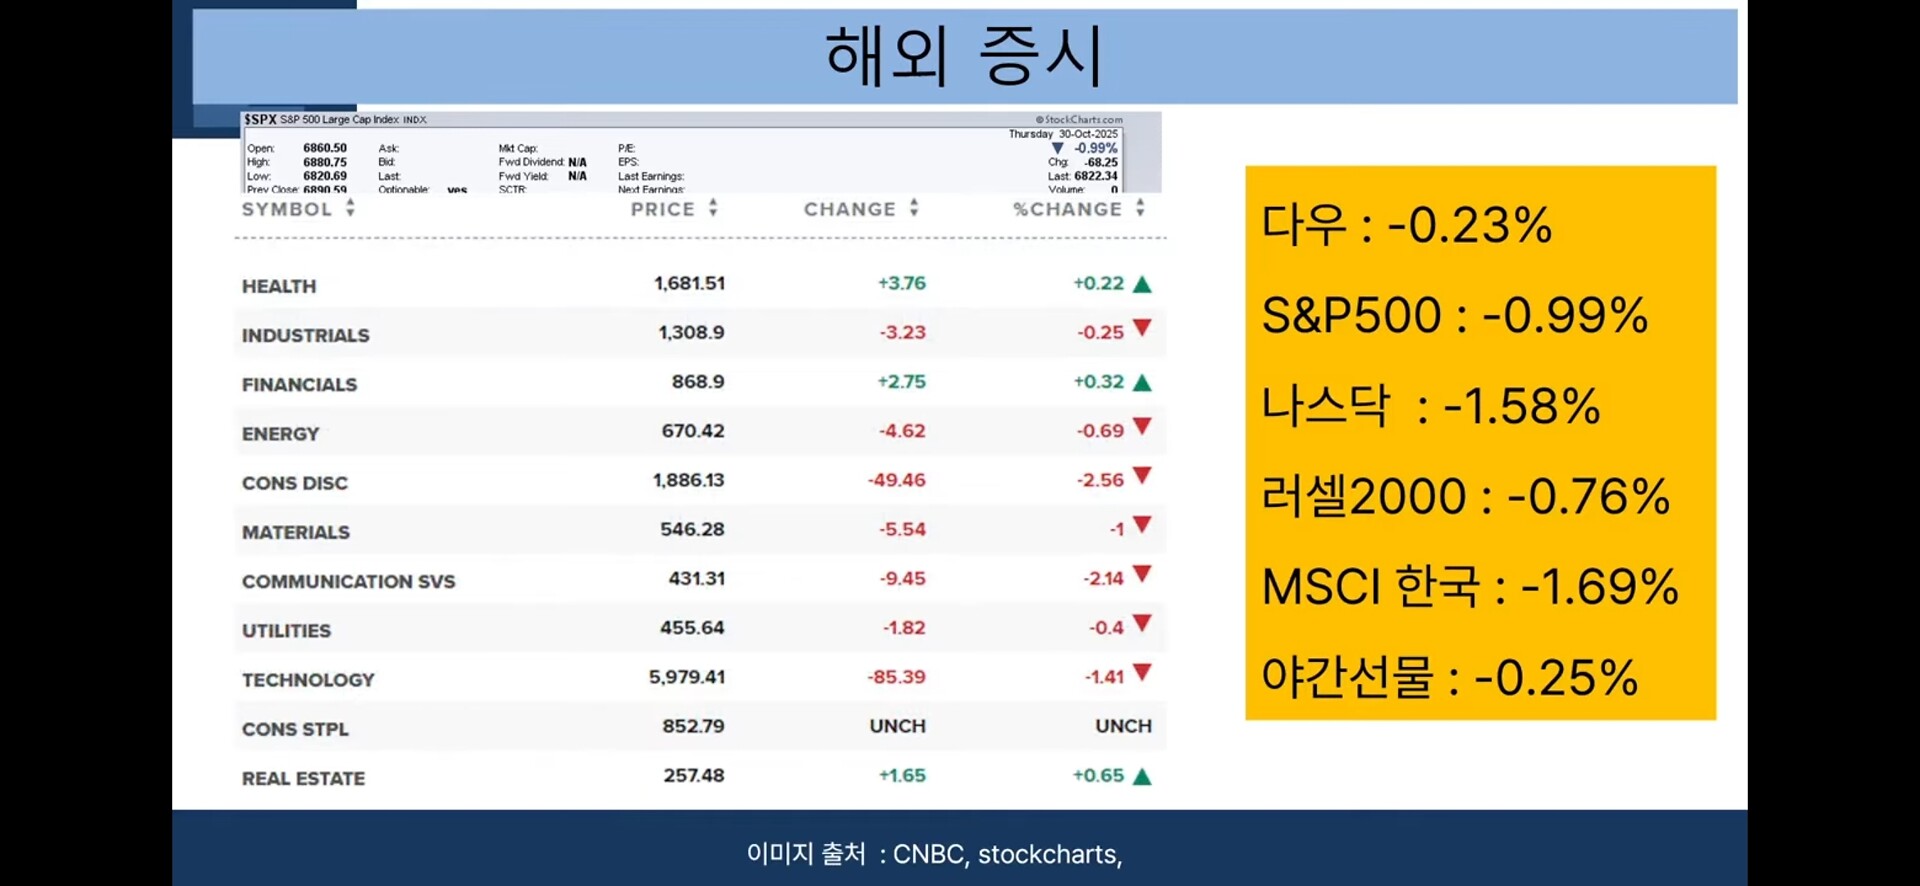Click the StockCharts.com watermark link
This screenshot has height=886, width=1920.
(x=1079, y=119)
